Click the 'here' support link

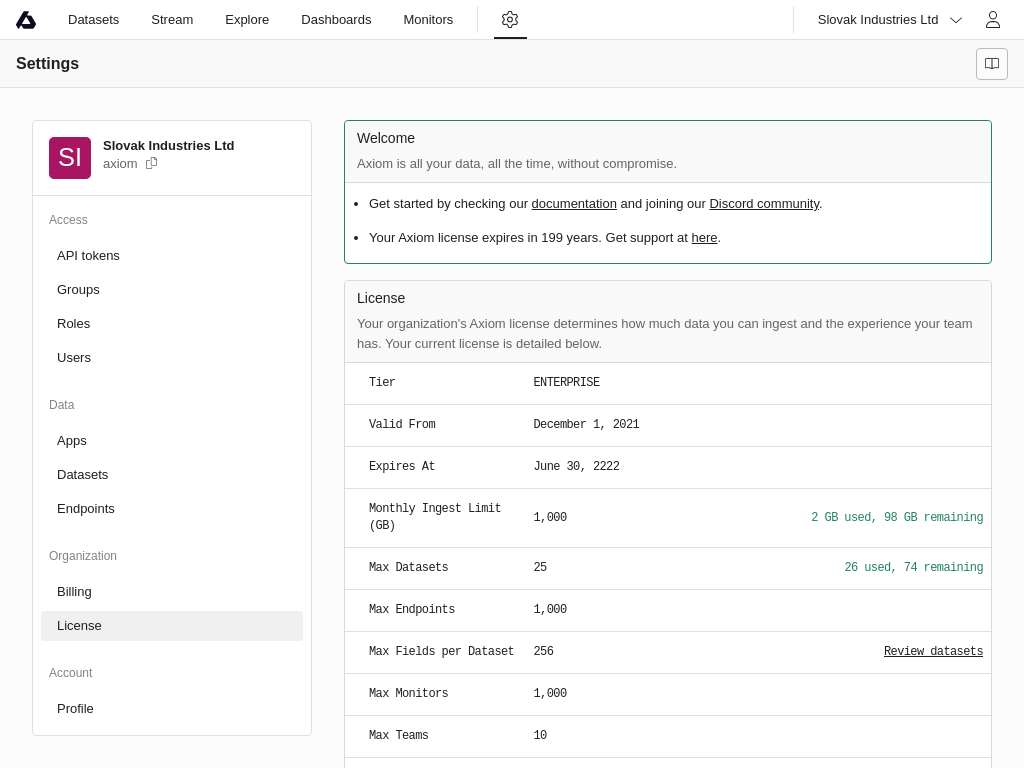click(x=704, y=238)
